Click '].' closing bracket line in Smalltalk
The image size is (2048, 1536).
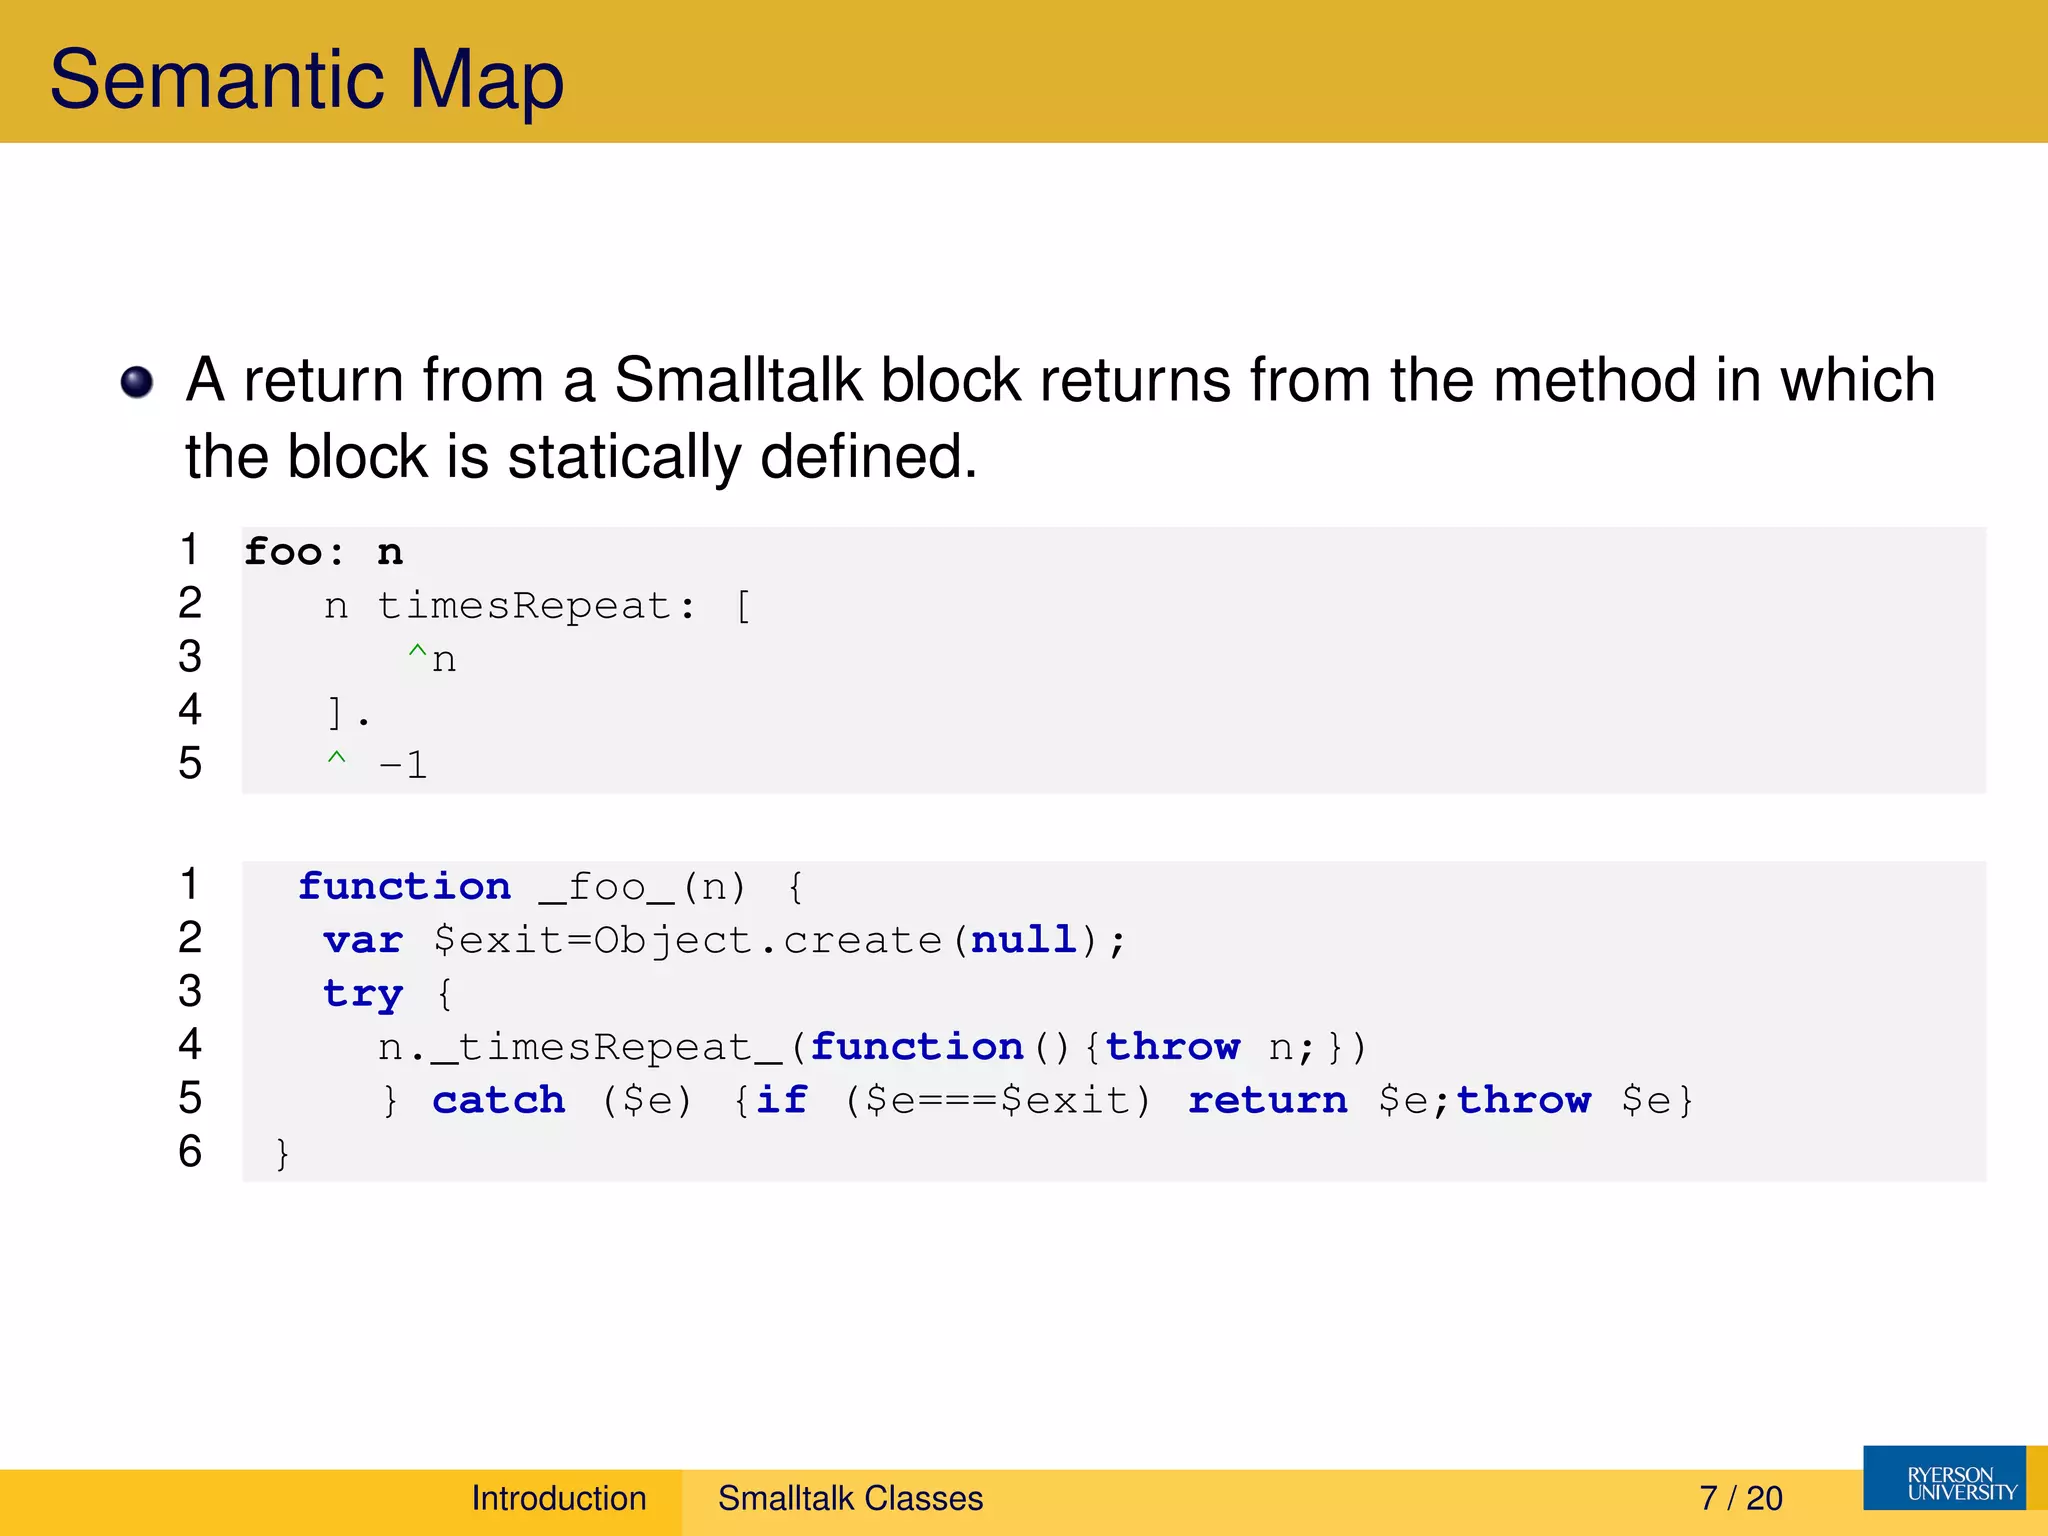[349, 713]
